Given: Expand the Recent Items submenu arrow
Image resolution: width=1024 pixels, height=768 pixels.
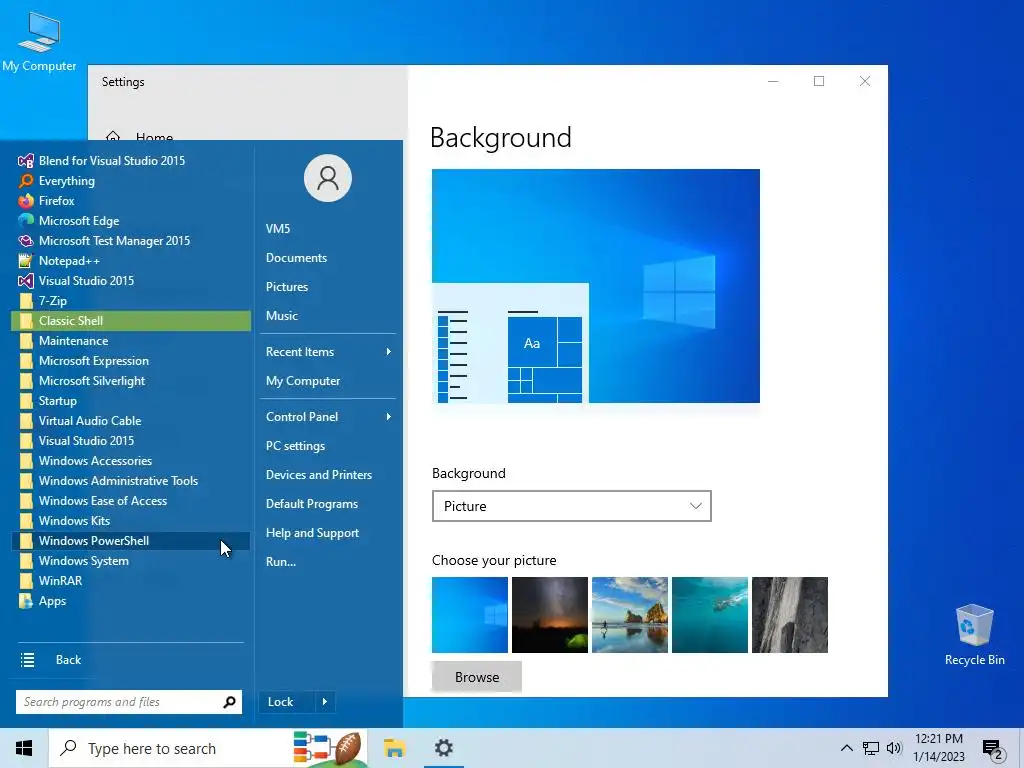Looking at the screenshot, I should [x=389, y=352].
